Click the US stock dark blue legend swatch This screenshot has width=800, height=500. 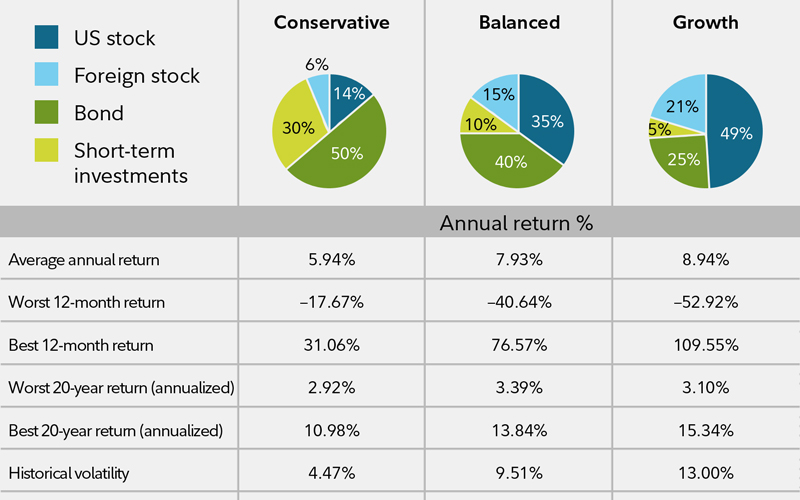point(45,38)
